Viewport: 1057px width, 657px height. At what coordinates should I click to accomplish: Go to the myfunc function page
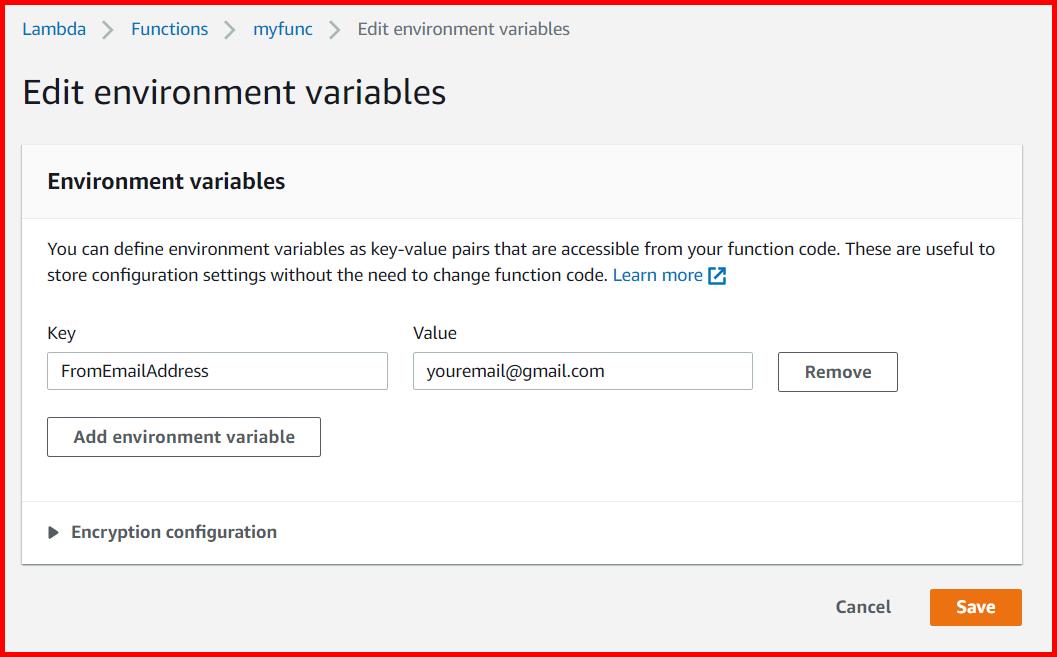(x=283, y=29)
